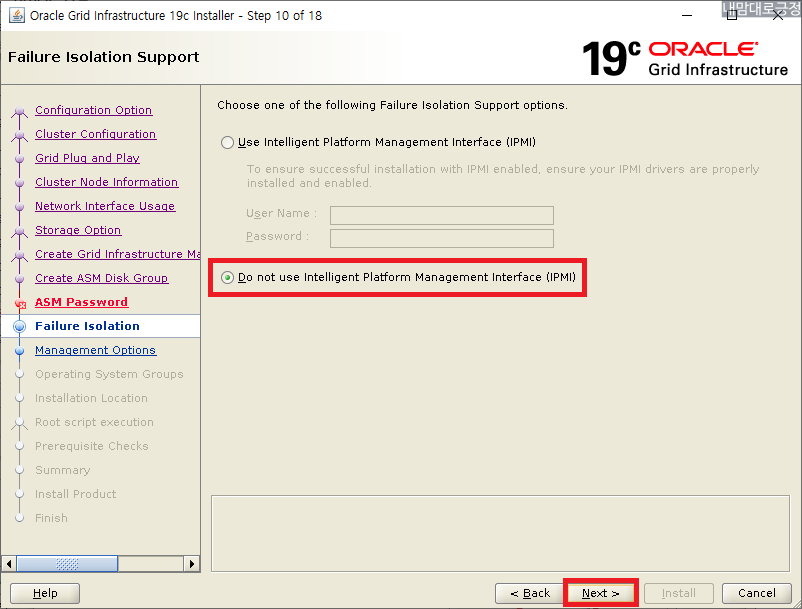This screenshot has width=802, height=609.
Task: Minimize the installer window
Action: pos(687,15)
